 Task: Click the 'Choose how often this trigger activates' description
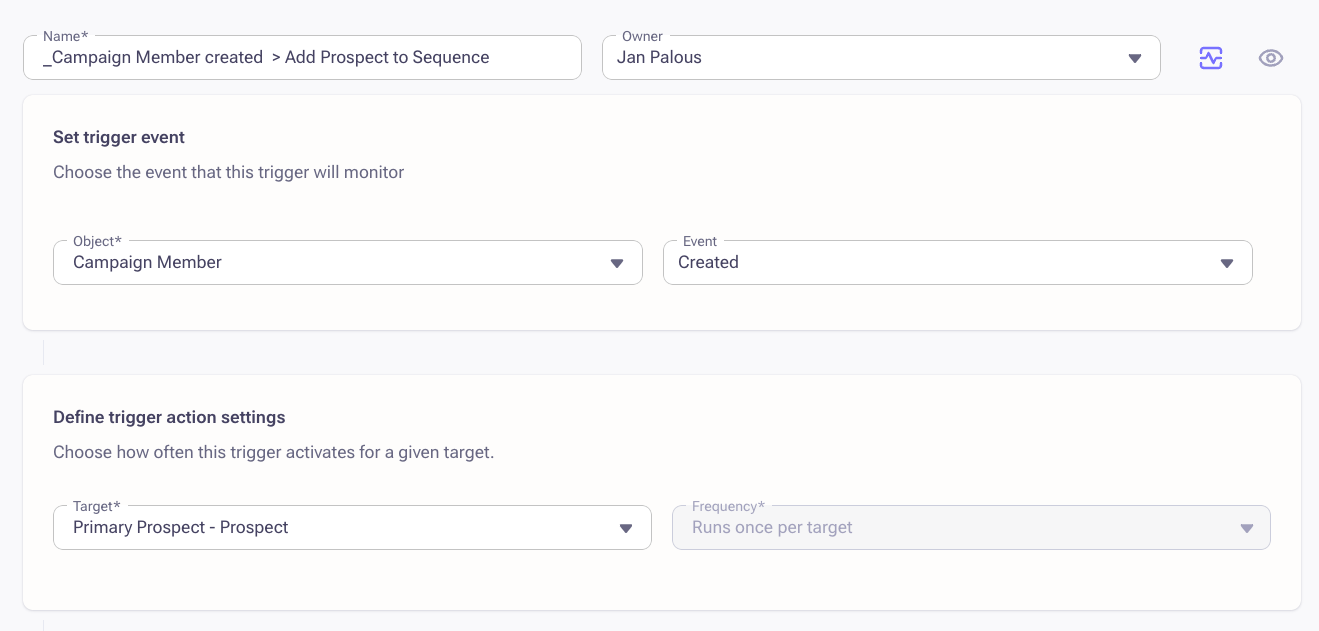tap(273, 452)
